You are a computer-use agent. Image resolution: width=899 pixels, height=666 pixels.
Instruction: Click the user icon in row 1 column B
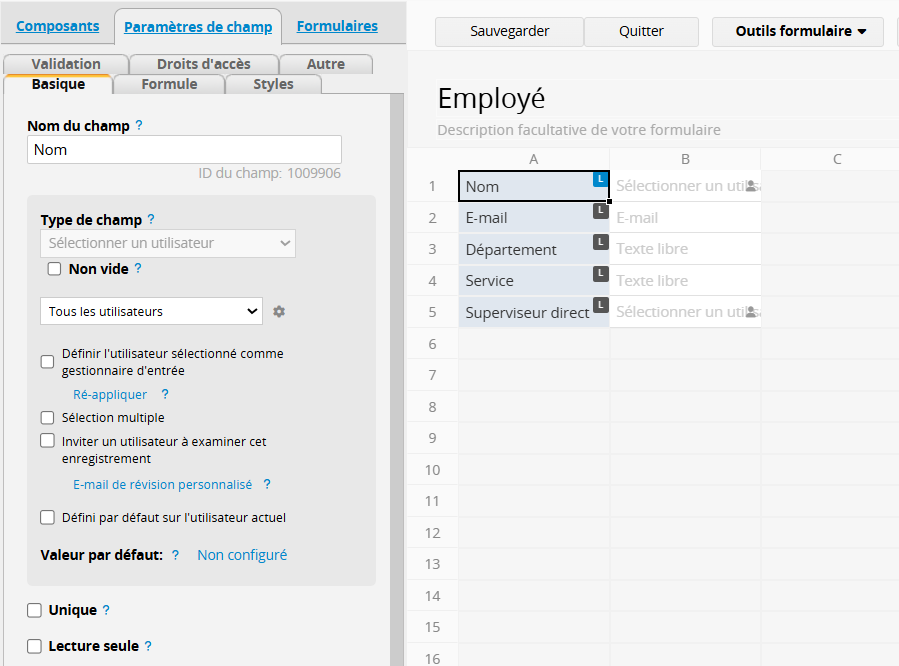tap(751, 186)
